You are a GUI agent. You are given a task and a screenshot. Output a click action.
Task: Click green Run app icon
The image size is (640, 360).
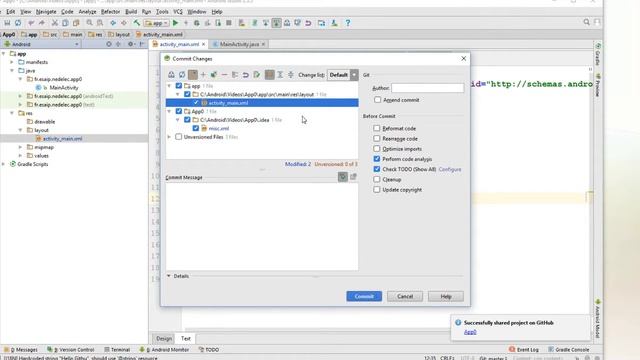(176, 23)
